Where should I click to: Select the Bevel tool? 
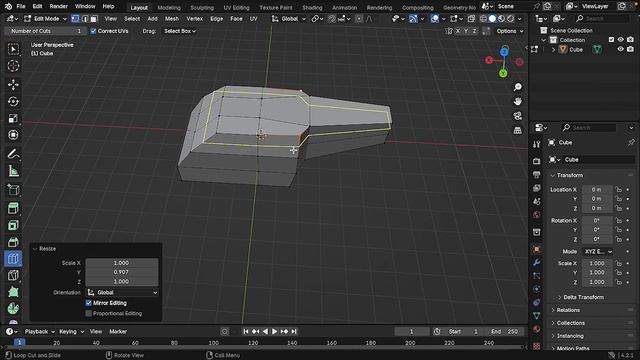tap(13, 242)
